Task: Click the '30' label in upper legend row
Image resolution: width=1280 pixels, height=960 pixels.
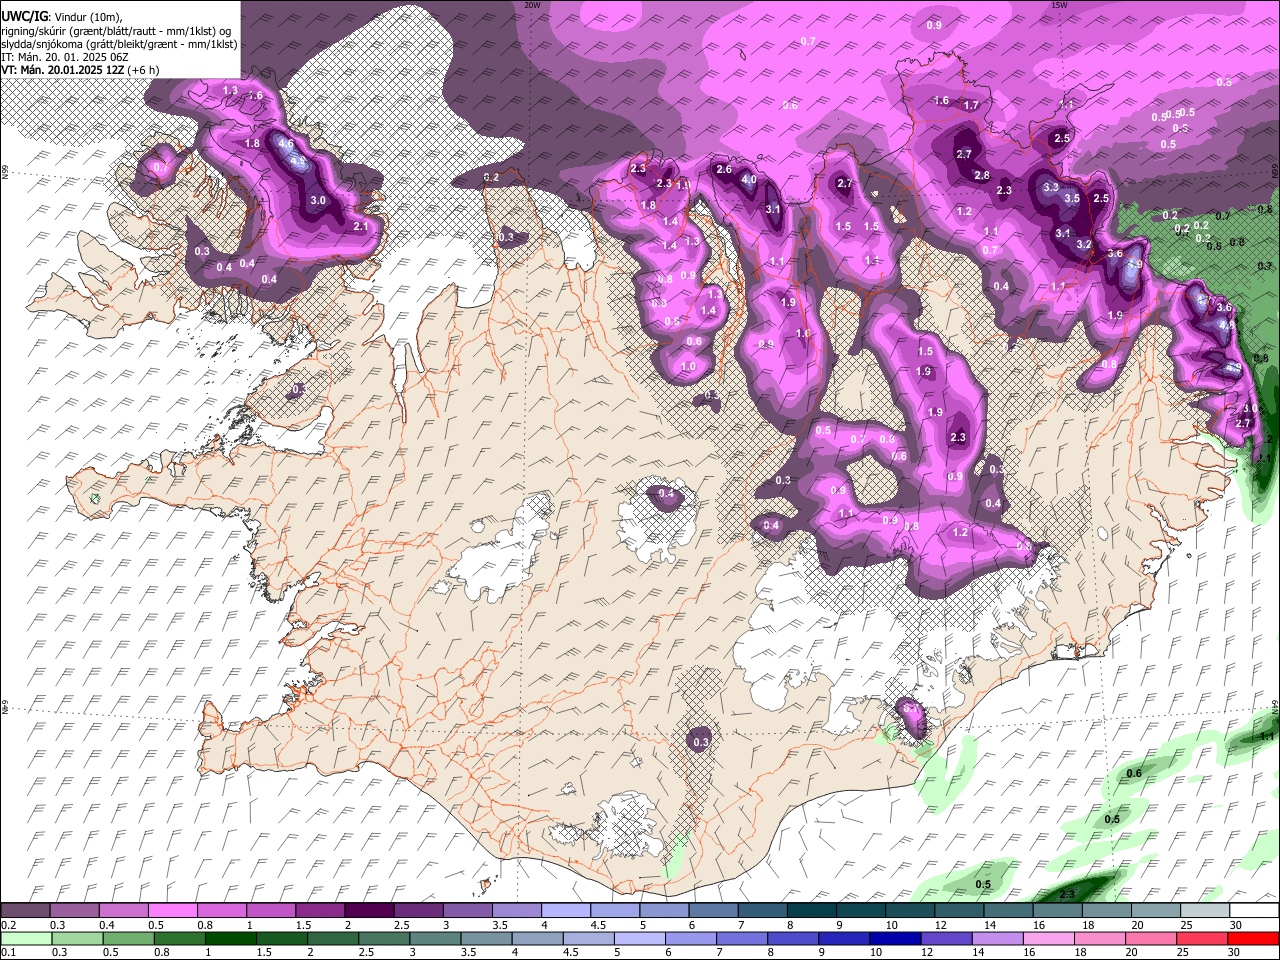Action: (1236, 925)
